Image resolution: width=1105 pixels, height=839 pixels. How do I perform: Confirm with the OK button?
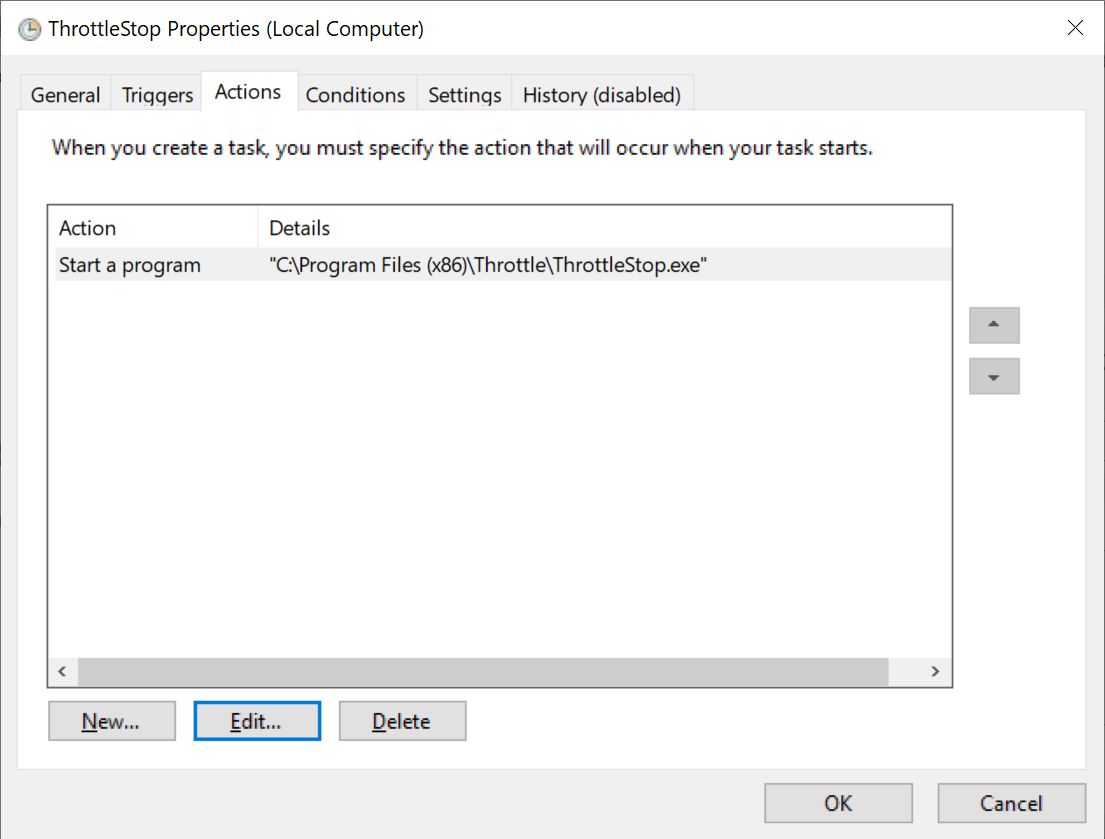(x=838, y=803)
